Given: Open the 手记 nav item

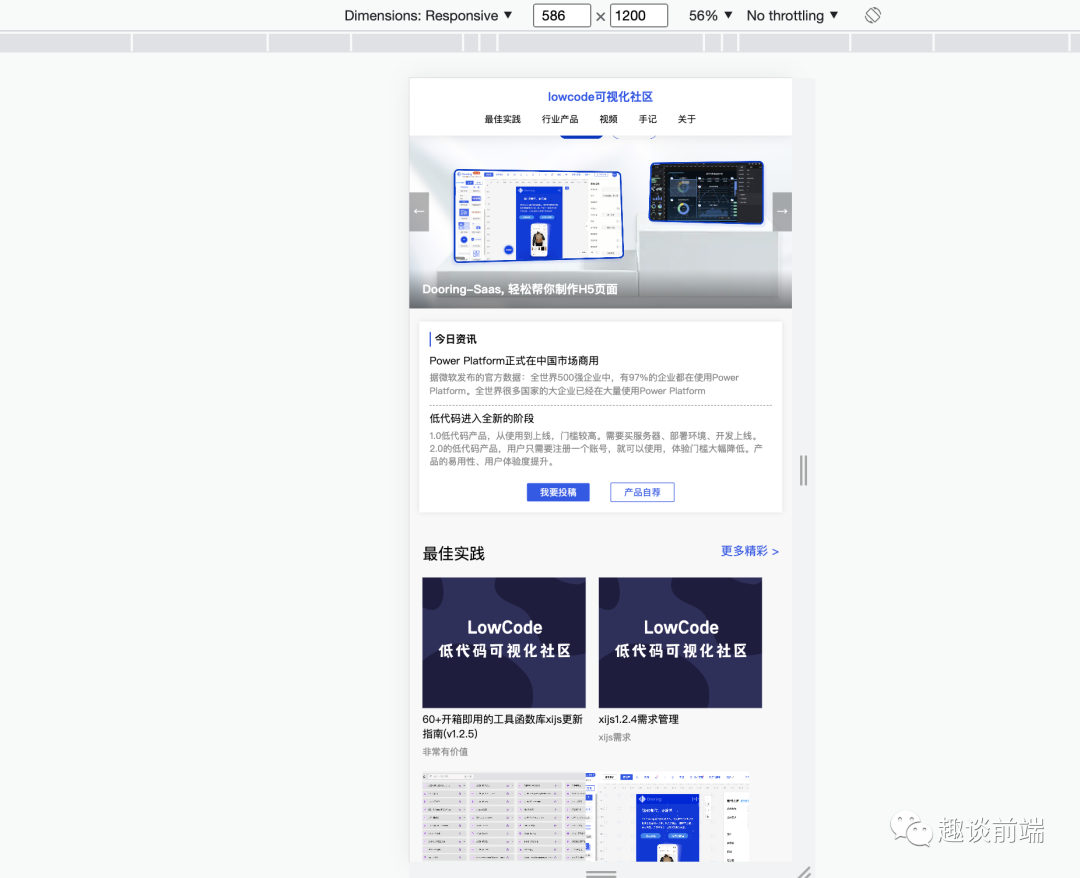Looking at the screenshot, I should tap(647, 119).
